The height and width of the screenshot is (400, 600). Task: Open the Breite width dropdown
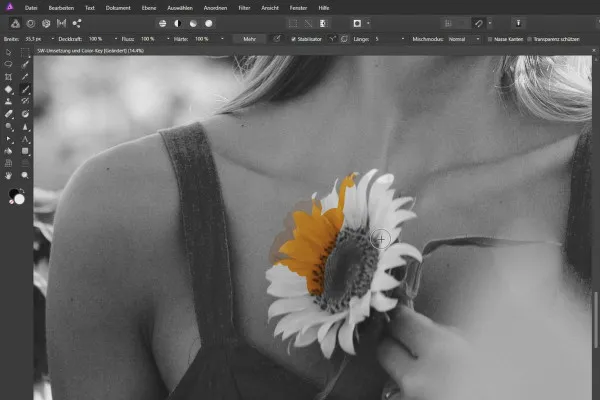tap(52, 39)
